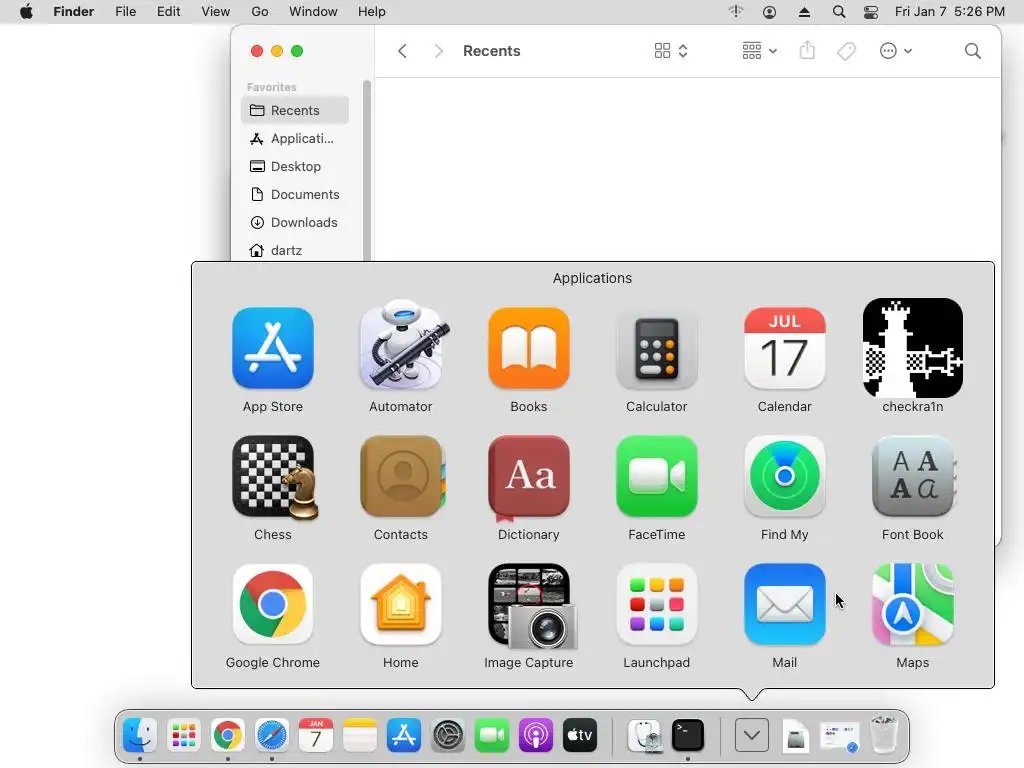This screenshot has width=1024, height=768.
Task: Go forward in the Finder window
Action: (x=438, y=51)
